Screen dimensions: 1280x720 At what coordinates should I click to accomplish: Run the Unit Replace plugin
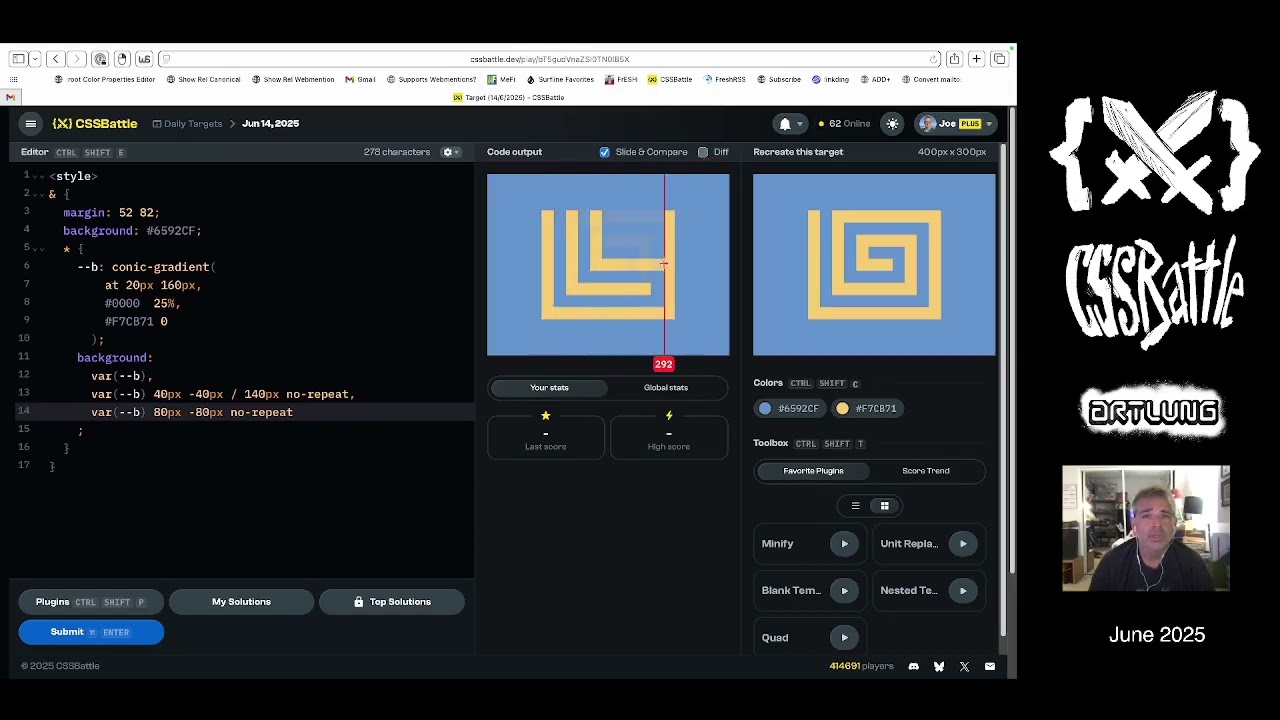click(963, 544)
